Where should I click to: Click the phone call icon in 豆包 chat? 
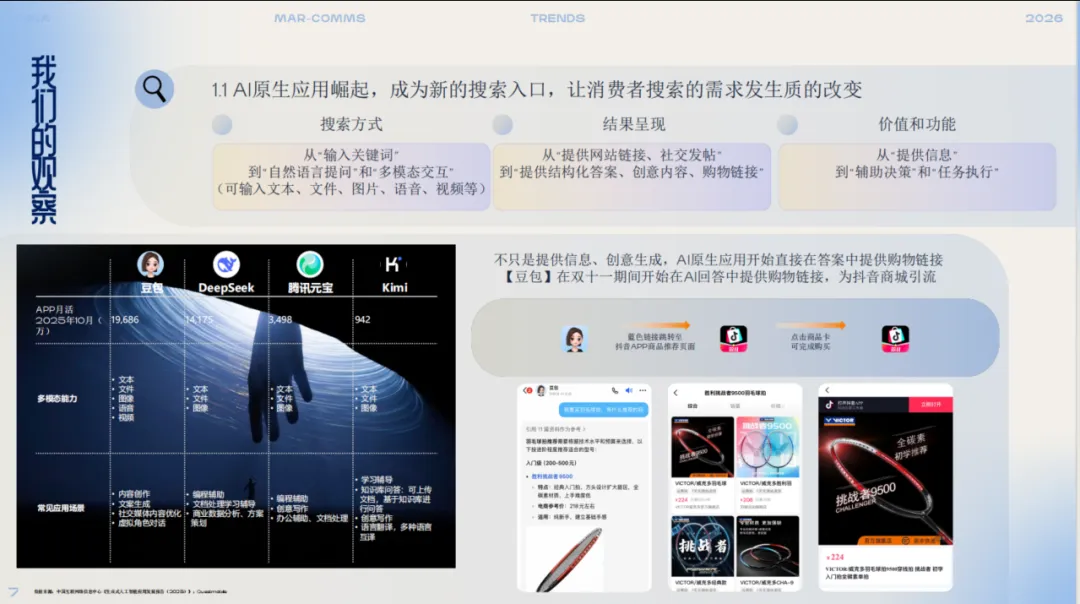point(615,390)
